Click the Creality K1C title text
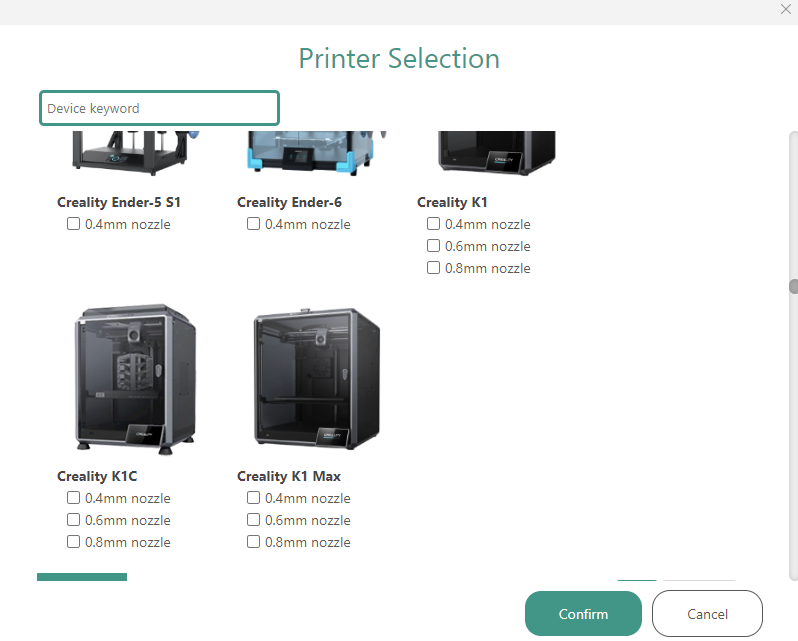The width and height of the screenshot is (798, 641). click(x=97, y=476)
